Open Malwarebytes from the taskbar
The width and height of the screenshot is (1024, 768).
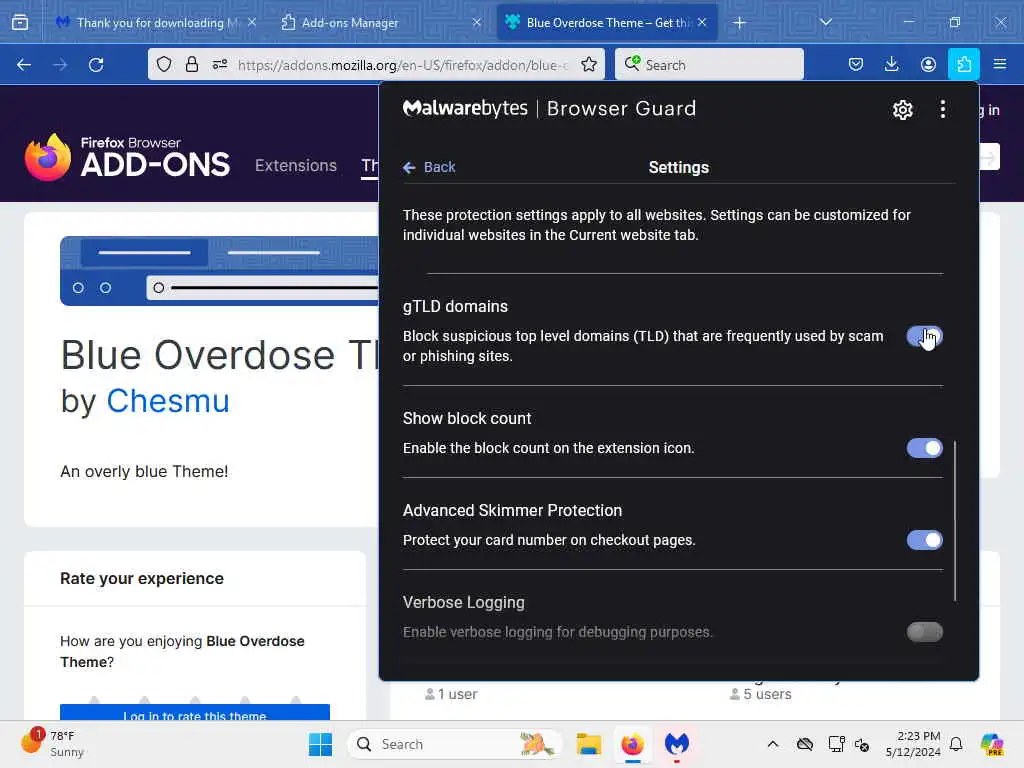click(677, 744)
